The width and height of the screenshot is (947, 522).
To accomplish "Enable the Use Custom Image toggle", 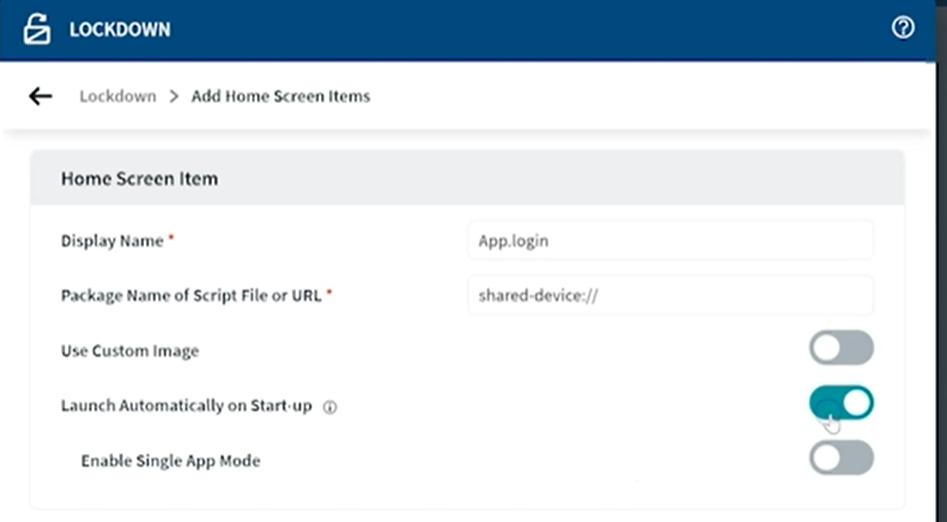I will (841, 348).
